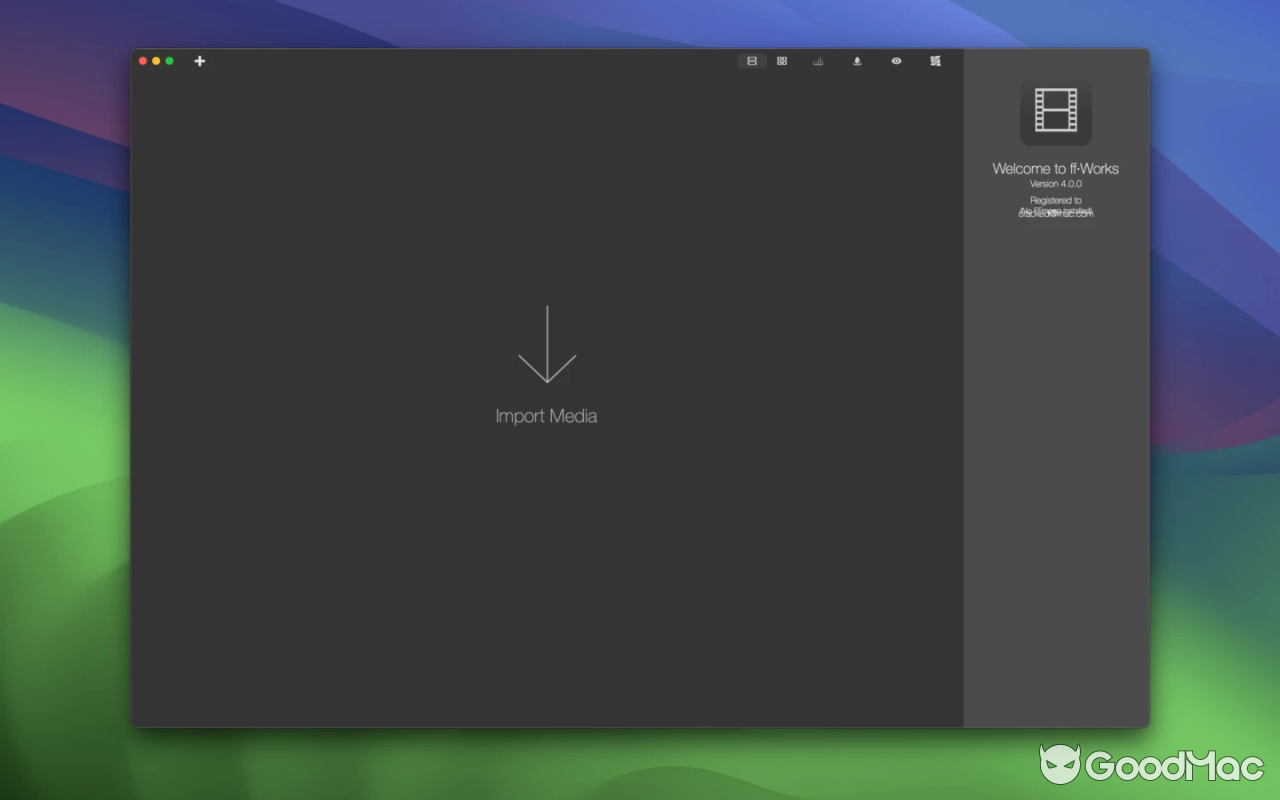Click the bitrate chart analysis icon
Viewport: 1280px width, 800px height.
817,61
